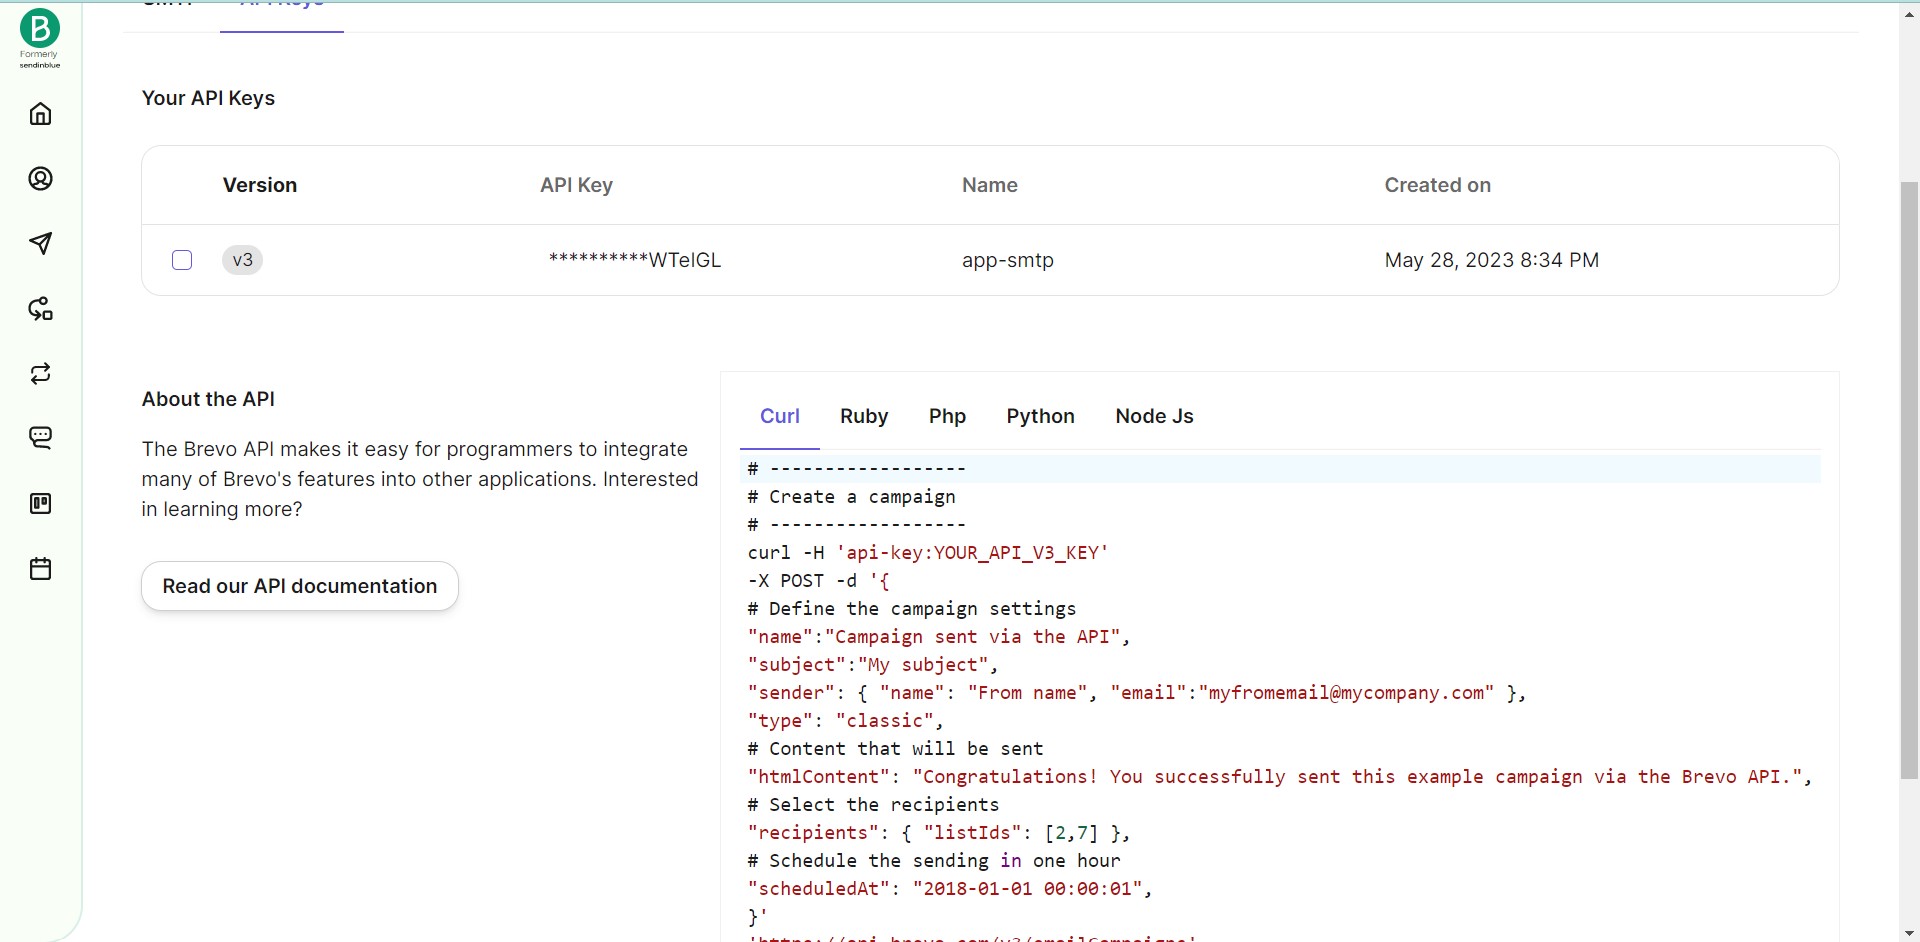Click '# Content that will be sent' comment

(x=895, y=749)
